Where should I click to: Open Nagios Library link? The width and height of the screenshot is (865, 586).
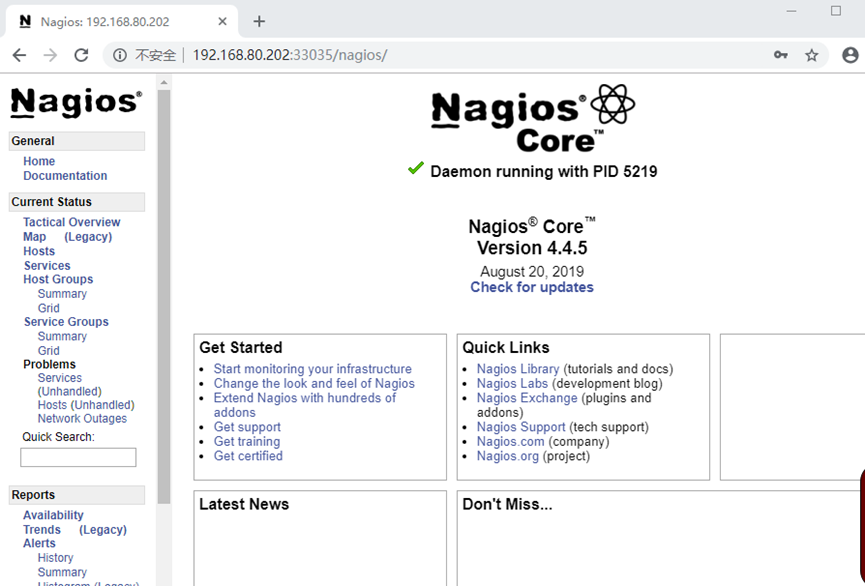point(518,369)
